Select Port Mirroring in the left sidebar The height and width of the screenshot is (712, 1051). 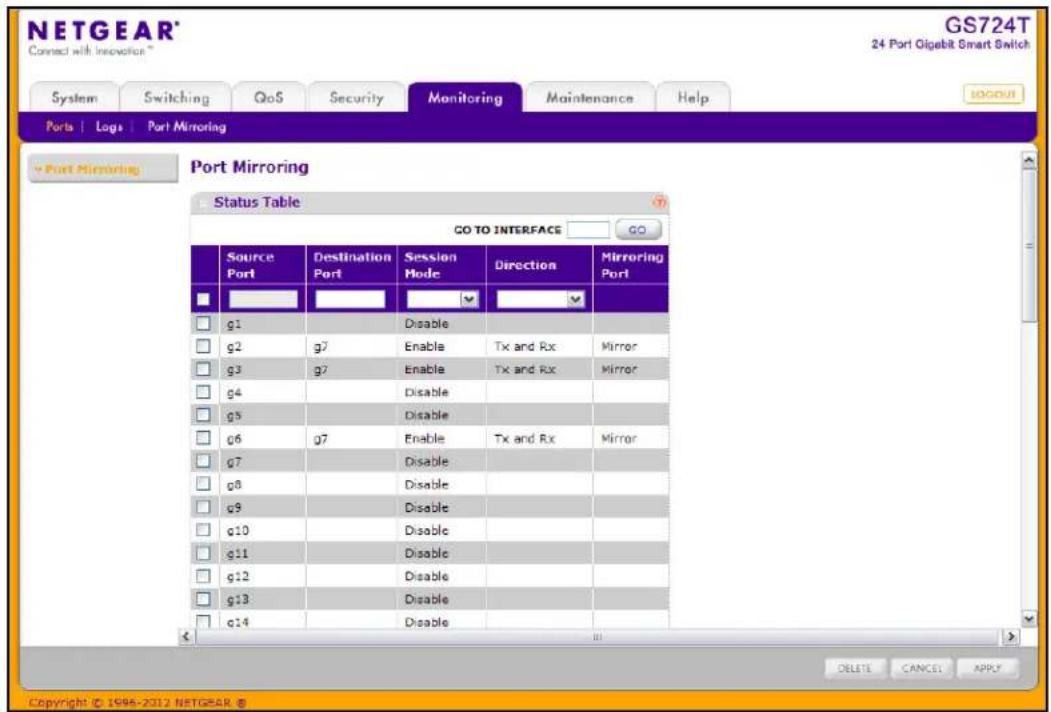click(x=103, y=169)
